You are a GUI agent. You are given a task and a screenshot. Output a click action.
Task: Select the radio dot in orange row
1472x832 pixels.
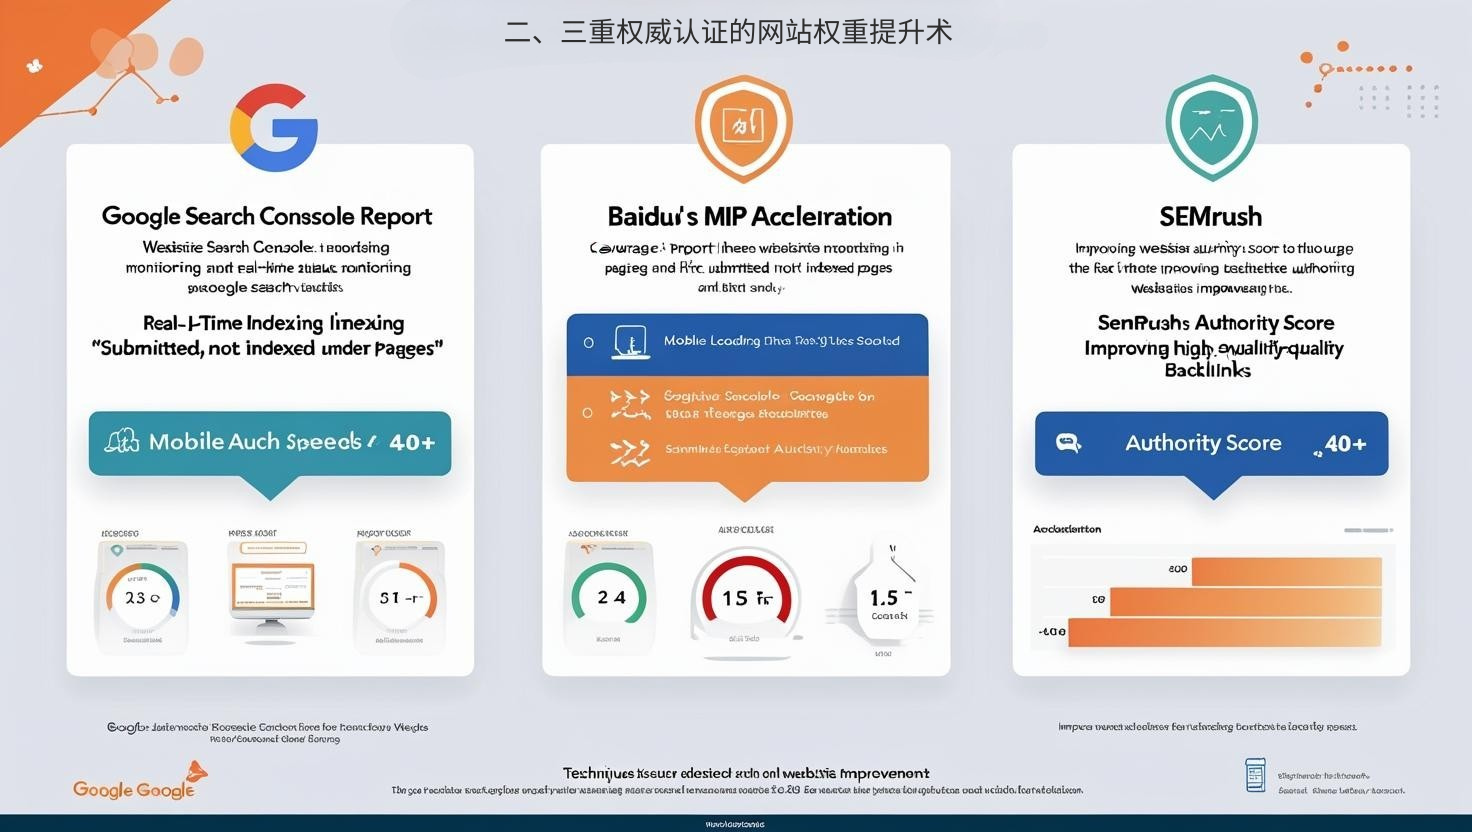point(587,413)
